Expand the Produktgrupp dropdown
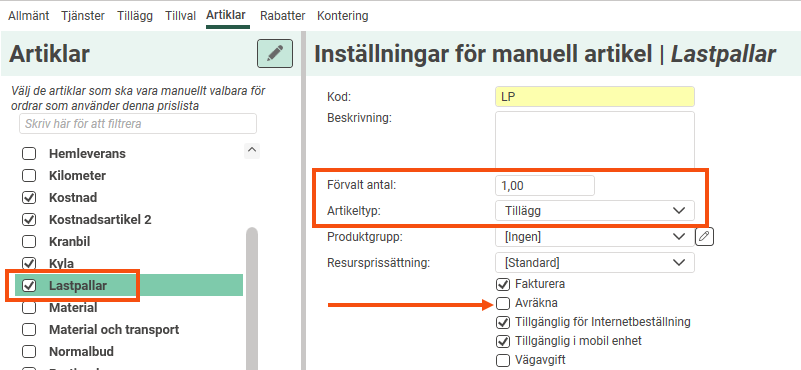The width and height of the screenshot is (801, 370). 595,237
